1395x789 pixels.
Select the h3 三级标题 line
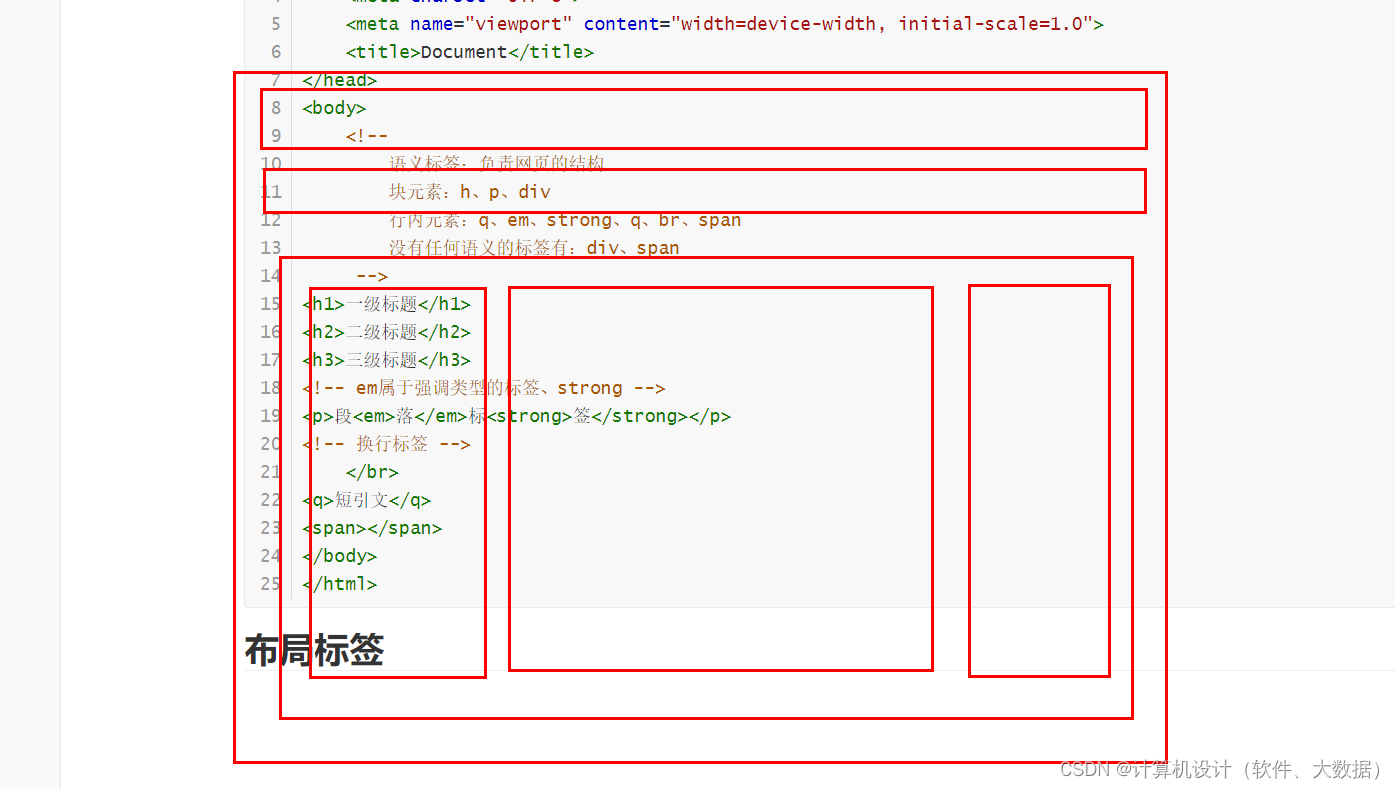(x=386, y=360)
